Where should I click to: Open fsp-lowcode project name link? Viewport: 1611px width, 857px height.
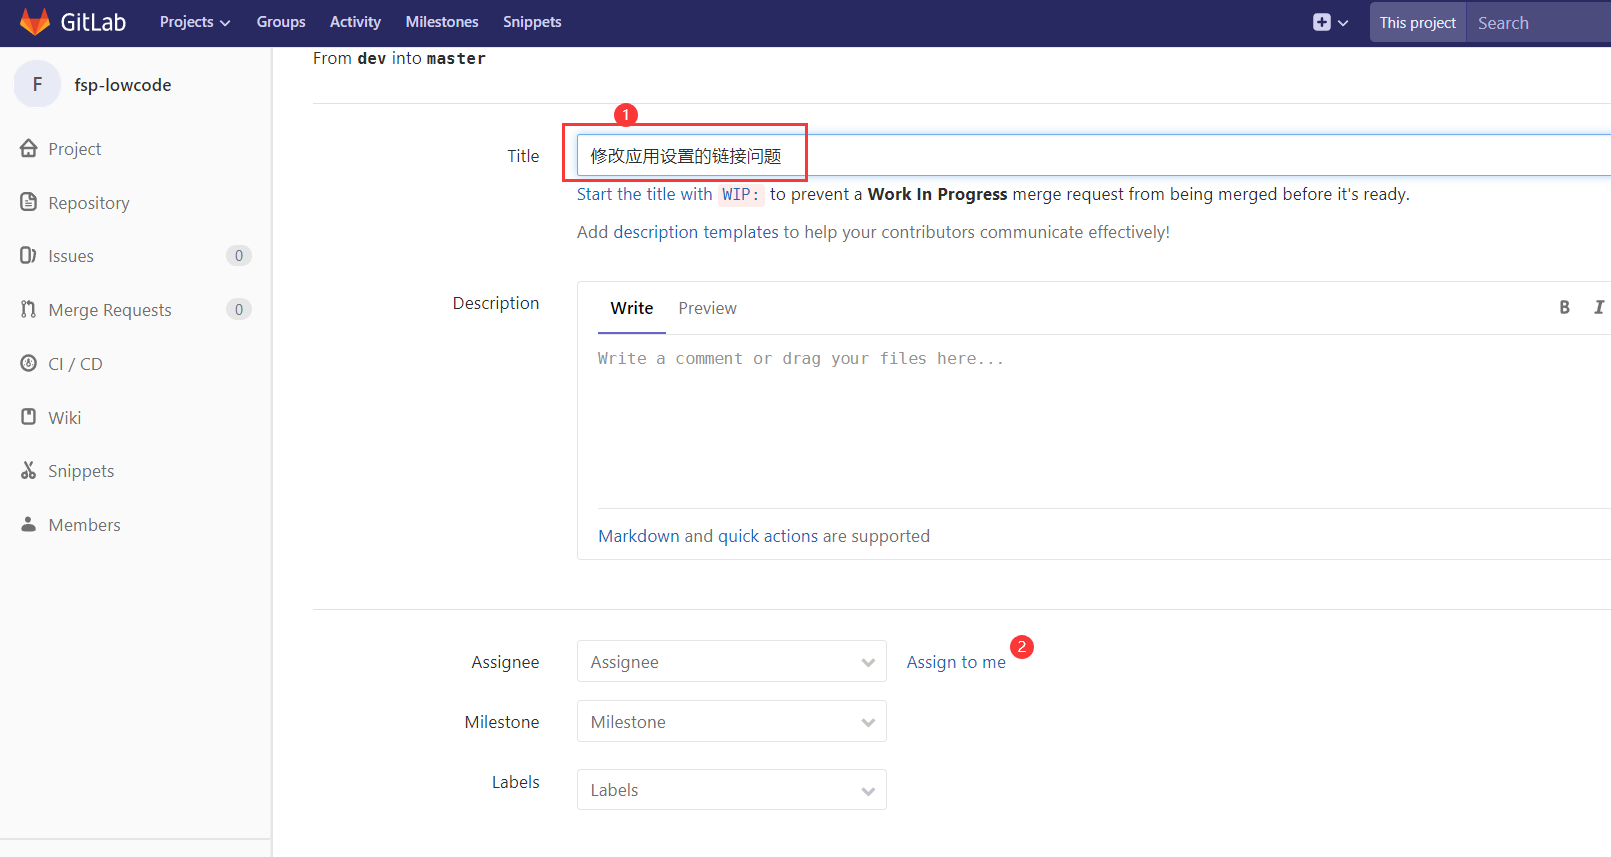tap(123, 85)
